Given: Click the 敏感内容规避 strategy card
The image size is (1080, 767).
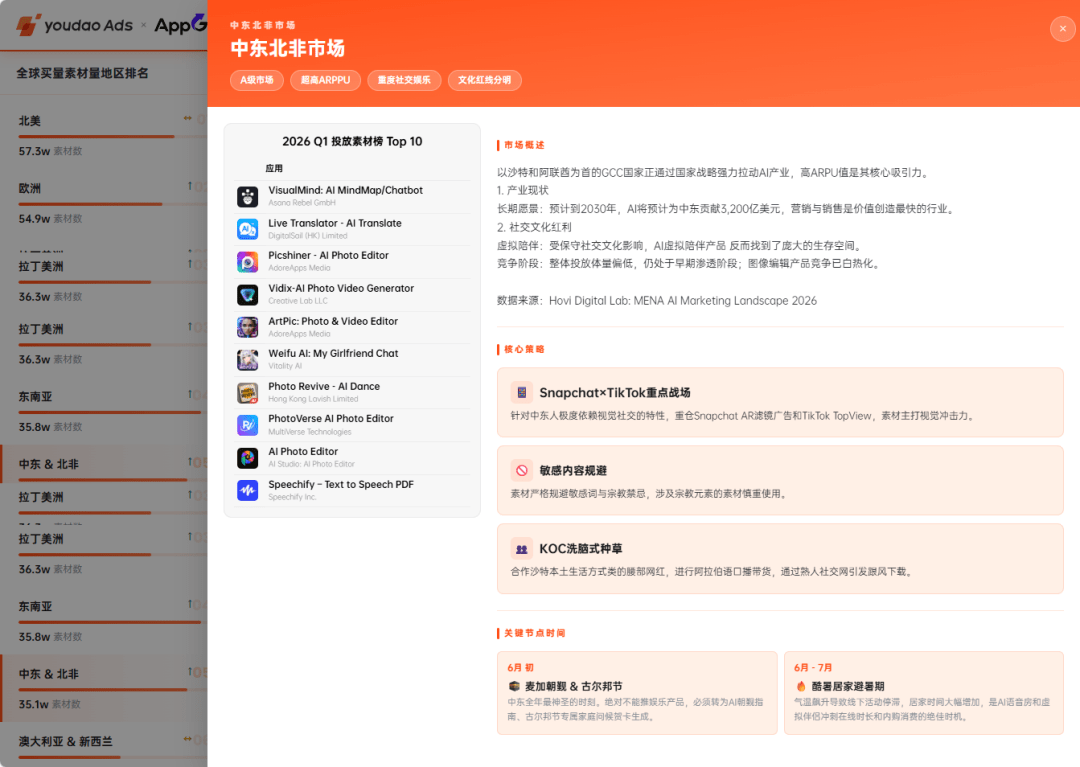Looking at the screenshot, I should [780, 481].
